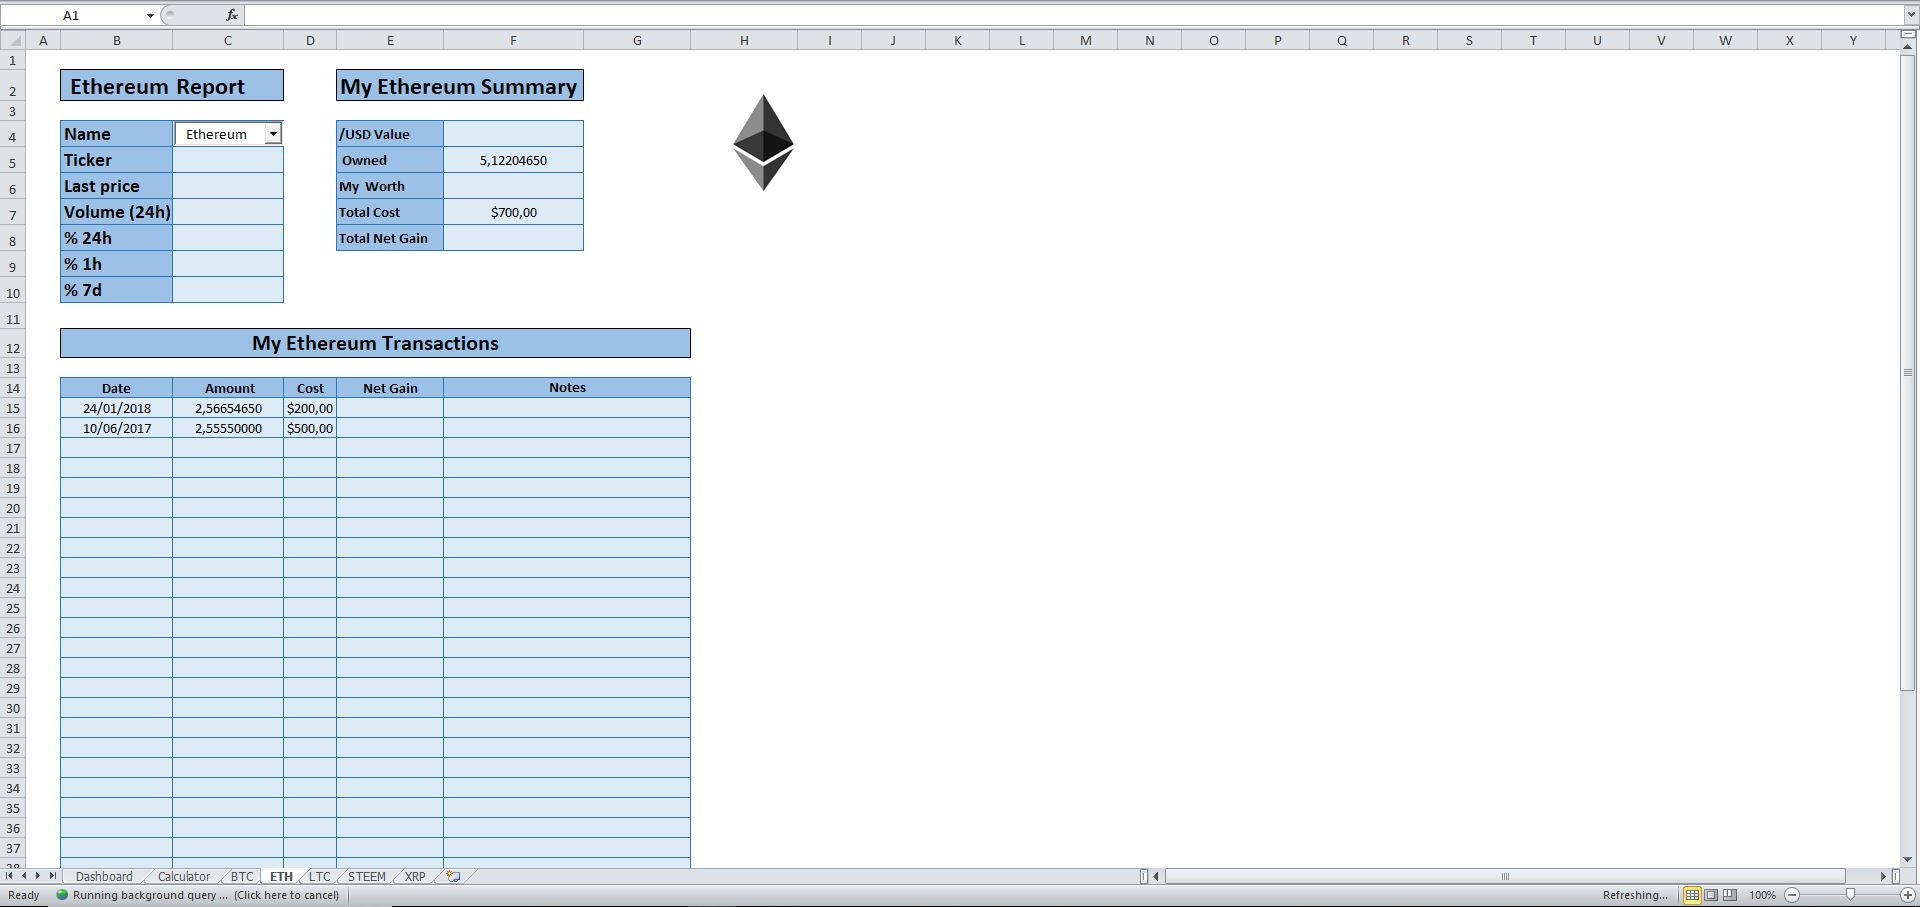1920x907 pixels.
Task: Select the date cell 24/01/2018
Action: (116, 408)
